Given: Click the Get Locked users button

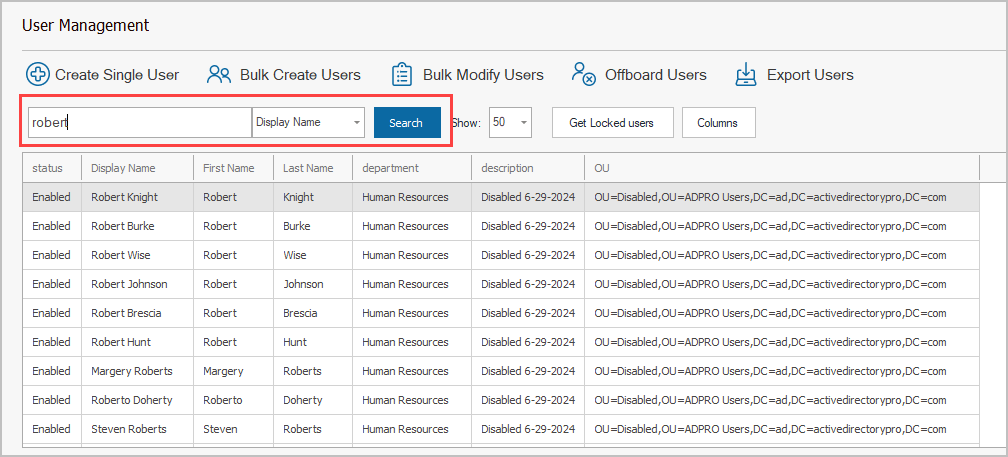Looking at the screenshot, I should point(611,122).
